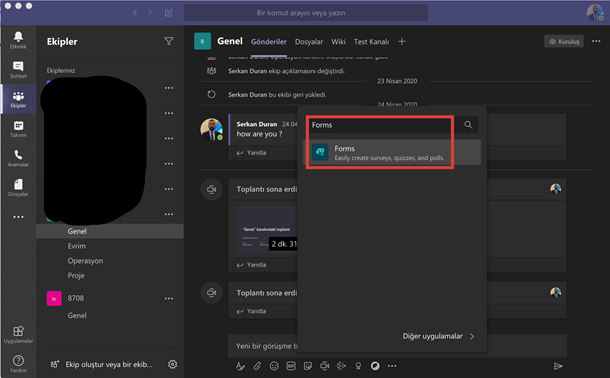Viewport: 610px width, 378px height.
Task: Click the Kuruluş button
Action: pyautogui.click(x=564, y=41)
